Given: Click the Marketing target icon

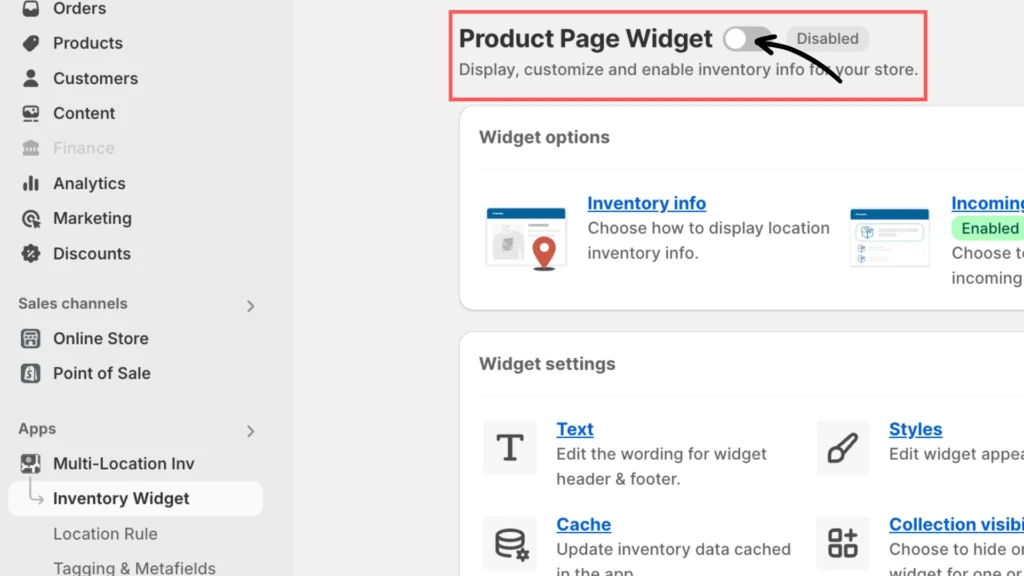Looking at the screenshot, I should pyautogui.click(x=31, y=218).
